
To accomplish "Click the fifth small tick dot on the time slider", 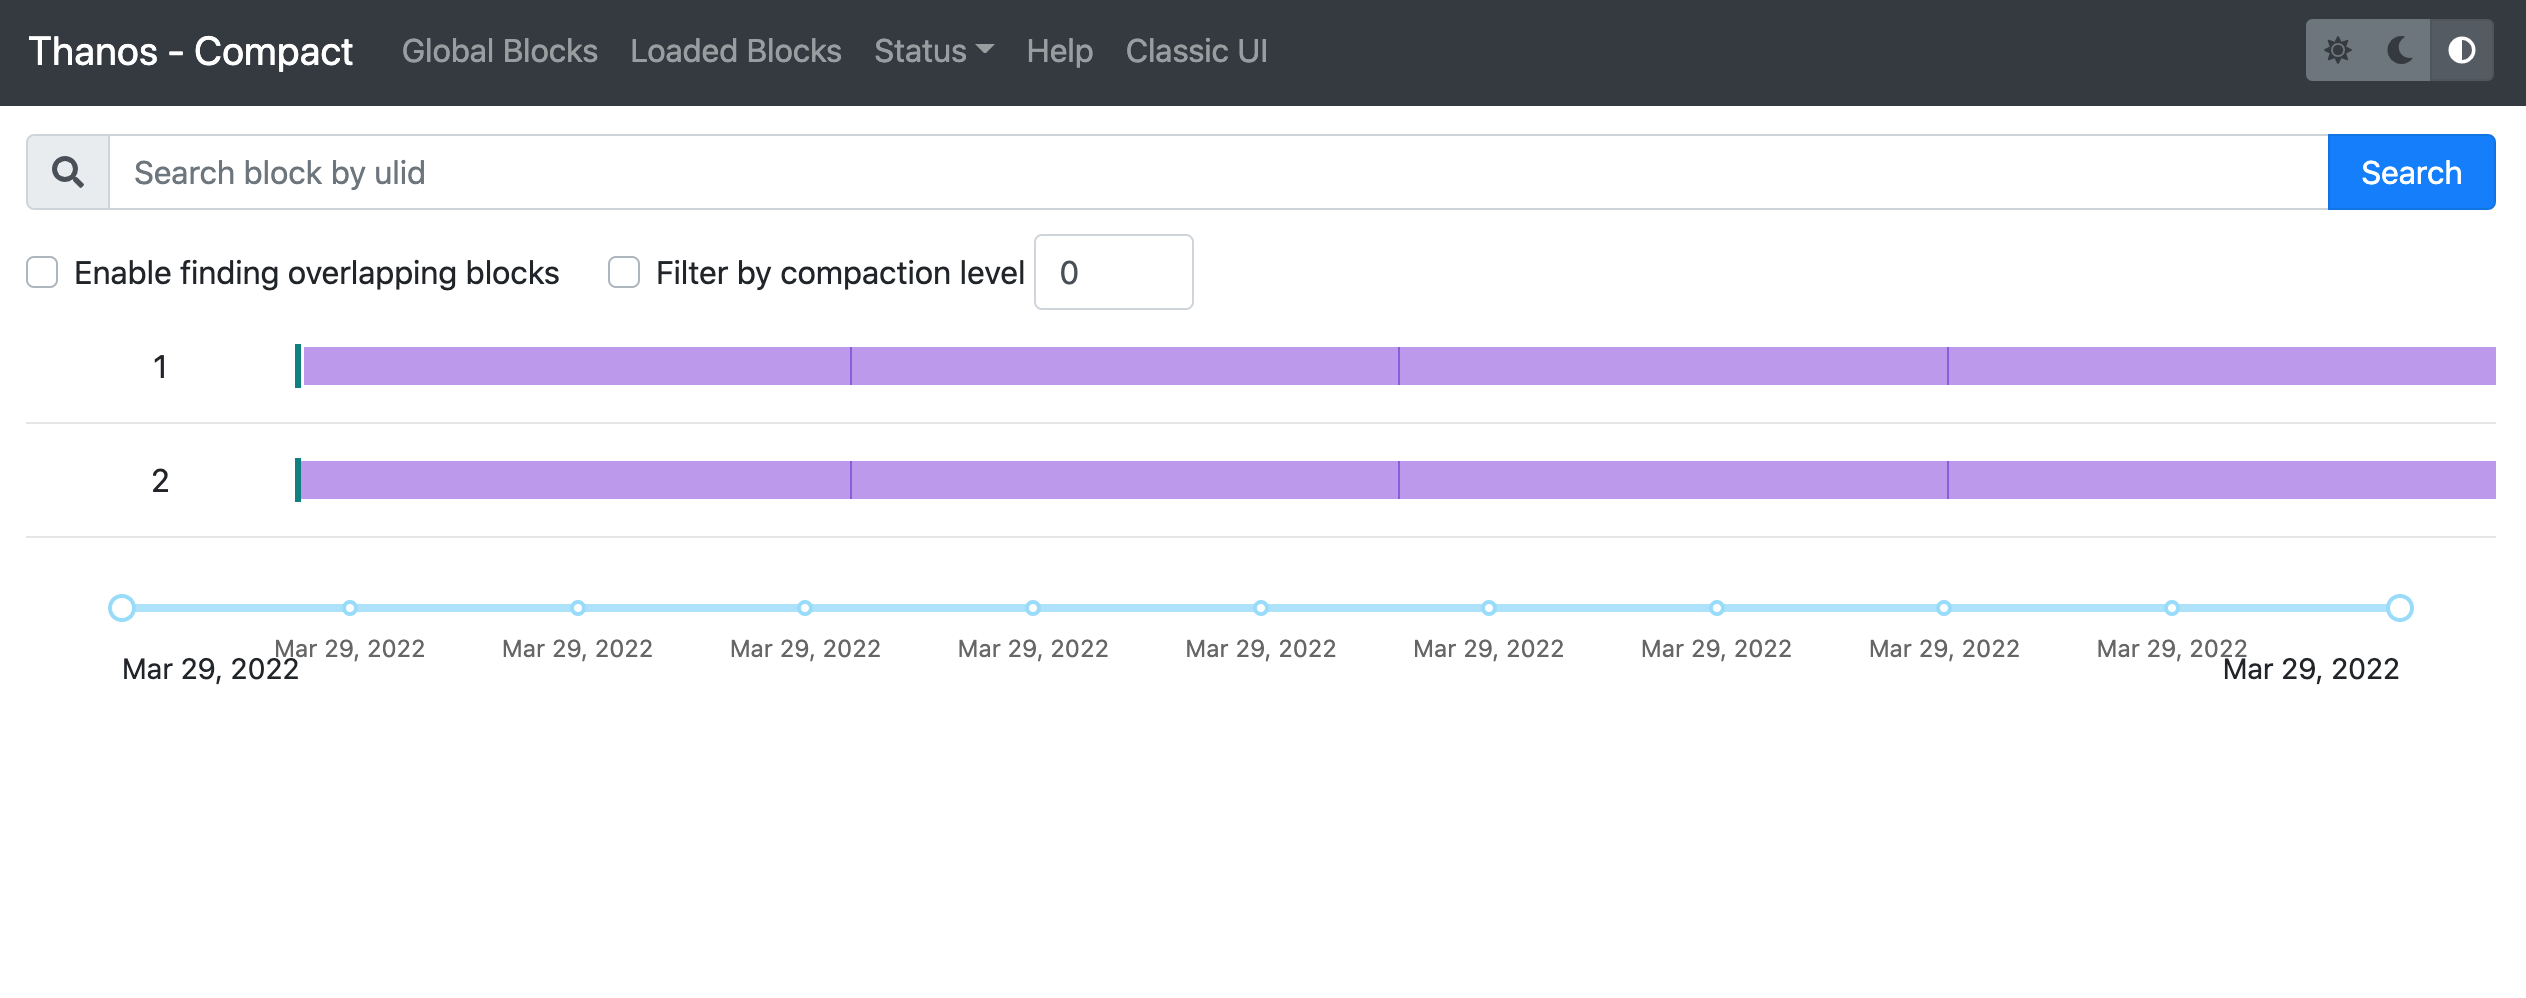I will click(1261, 608).
